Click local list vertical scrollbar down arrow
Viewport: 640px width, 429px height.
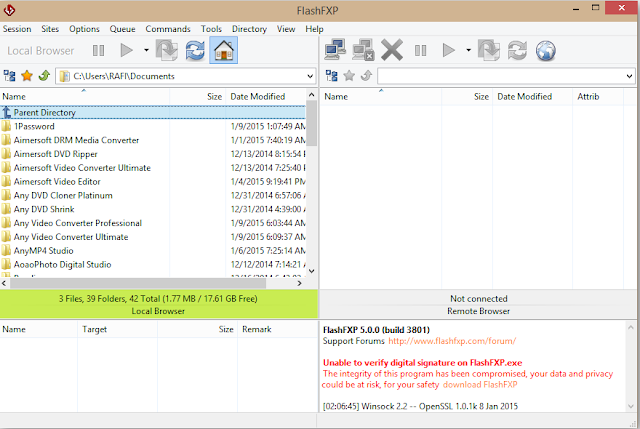pyautogui.click(x=311, y=271)
